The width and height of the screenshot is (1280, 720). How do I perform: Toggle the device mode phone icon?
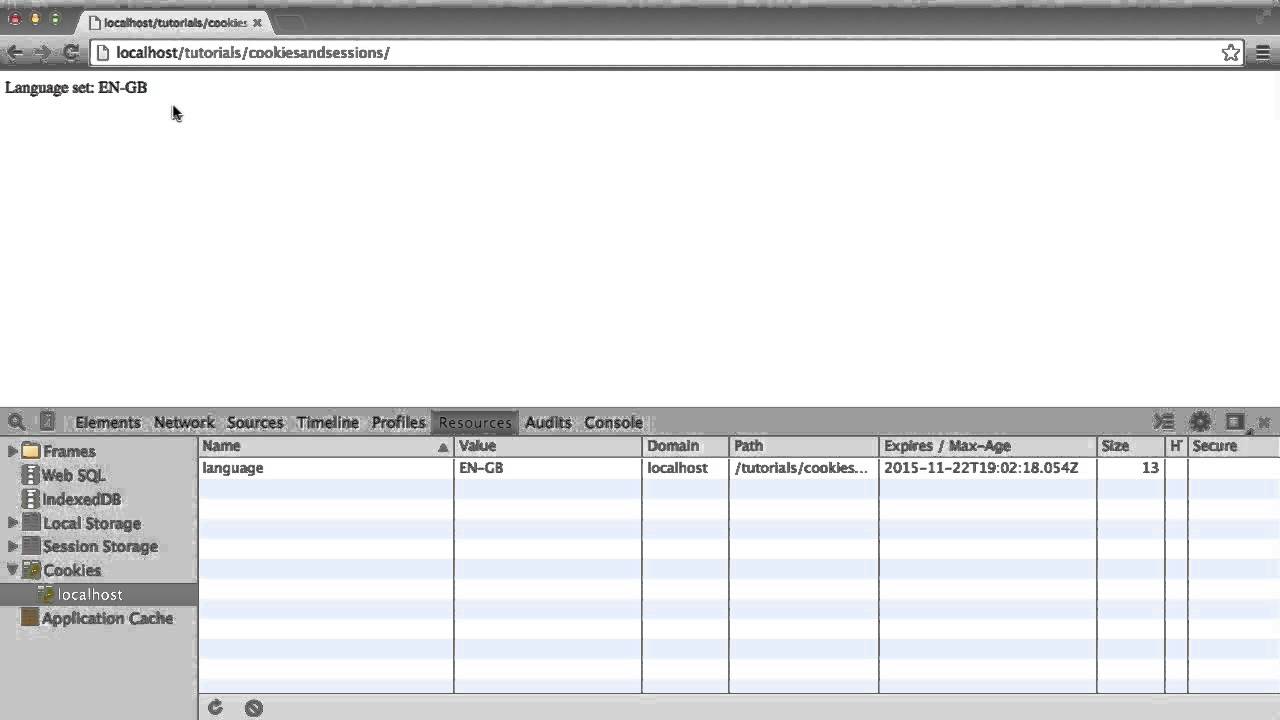47,422
